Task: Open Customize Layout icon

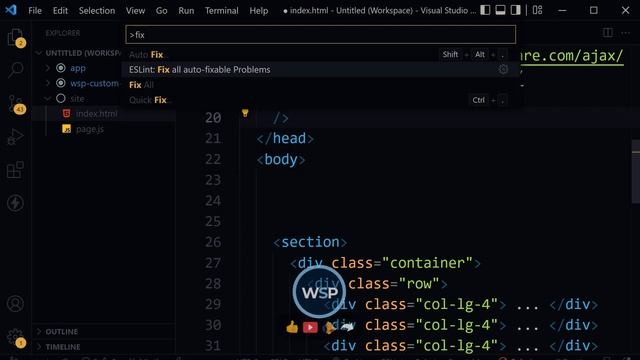Action: 538,10
